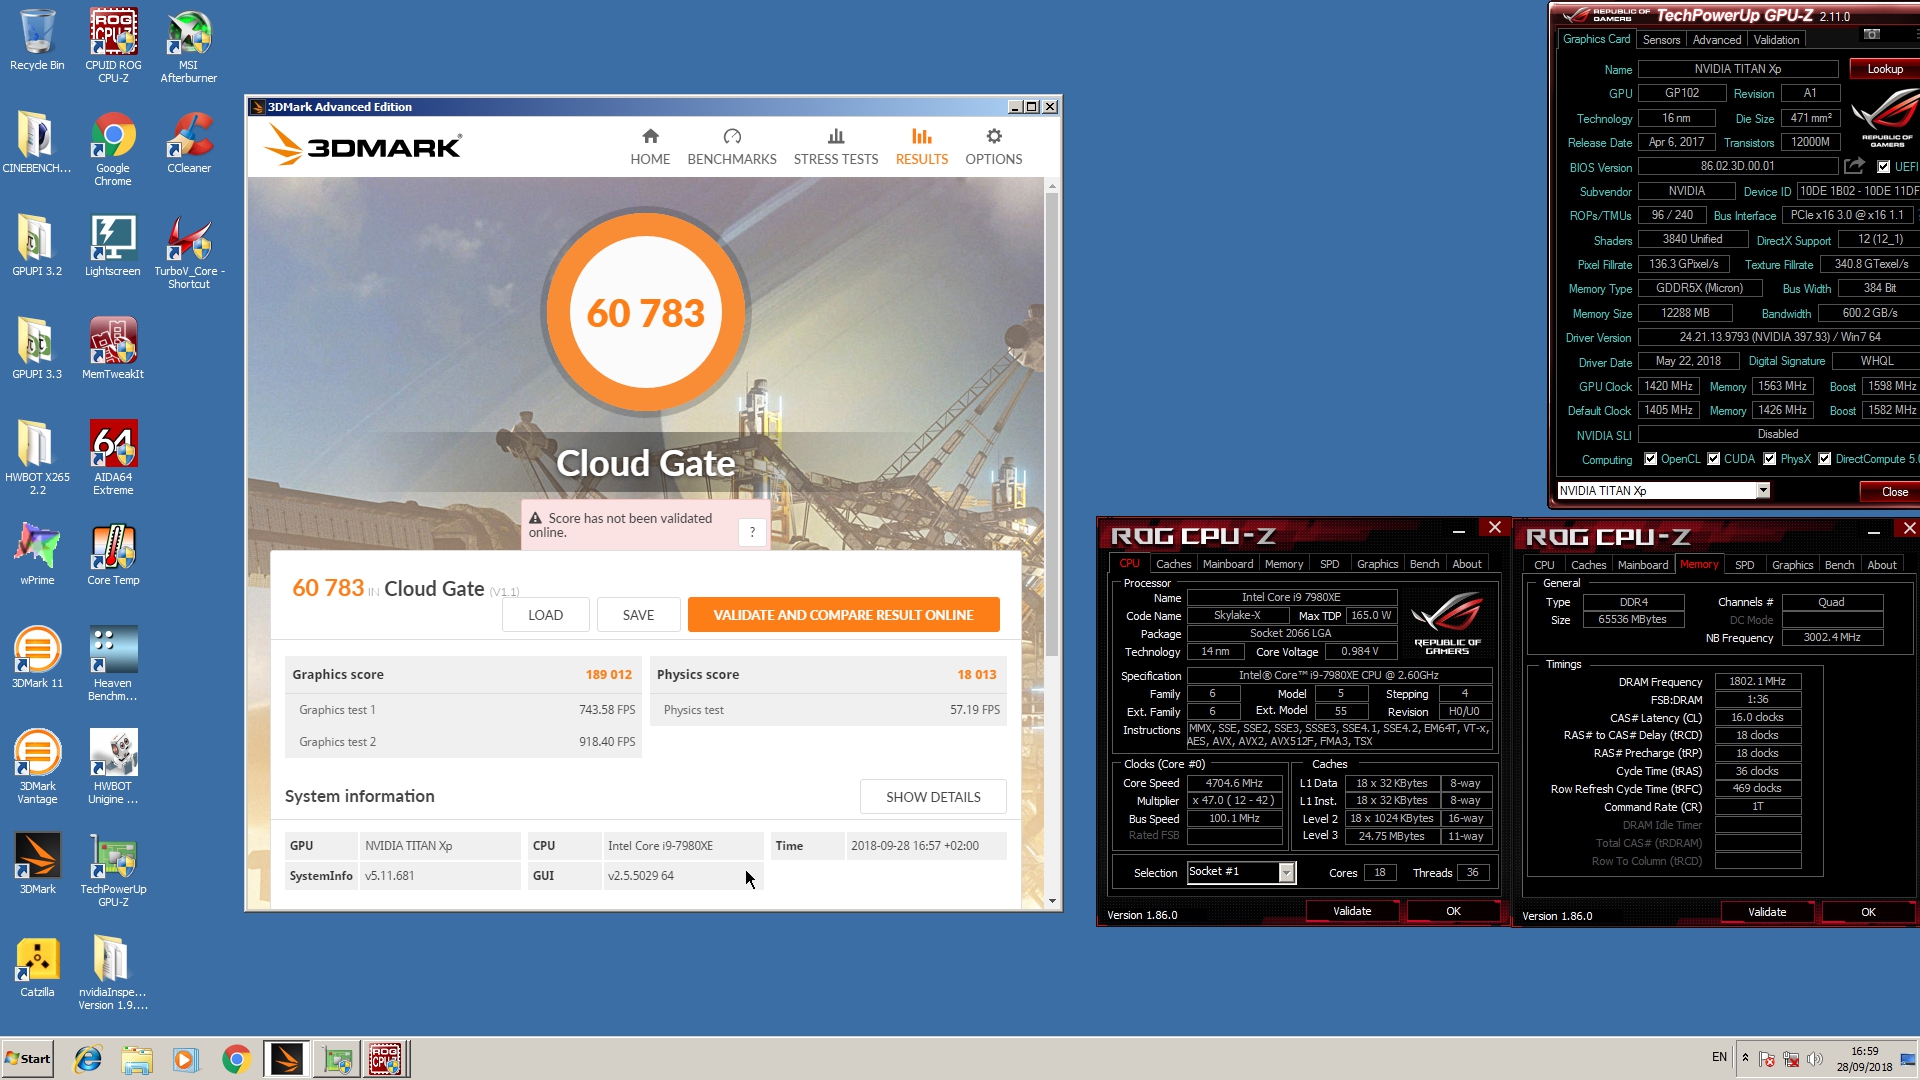Launch Heaven Benchmark desktop shortcut
1920x1080 pixels.
tap(113, 663)
